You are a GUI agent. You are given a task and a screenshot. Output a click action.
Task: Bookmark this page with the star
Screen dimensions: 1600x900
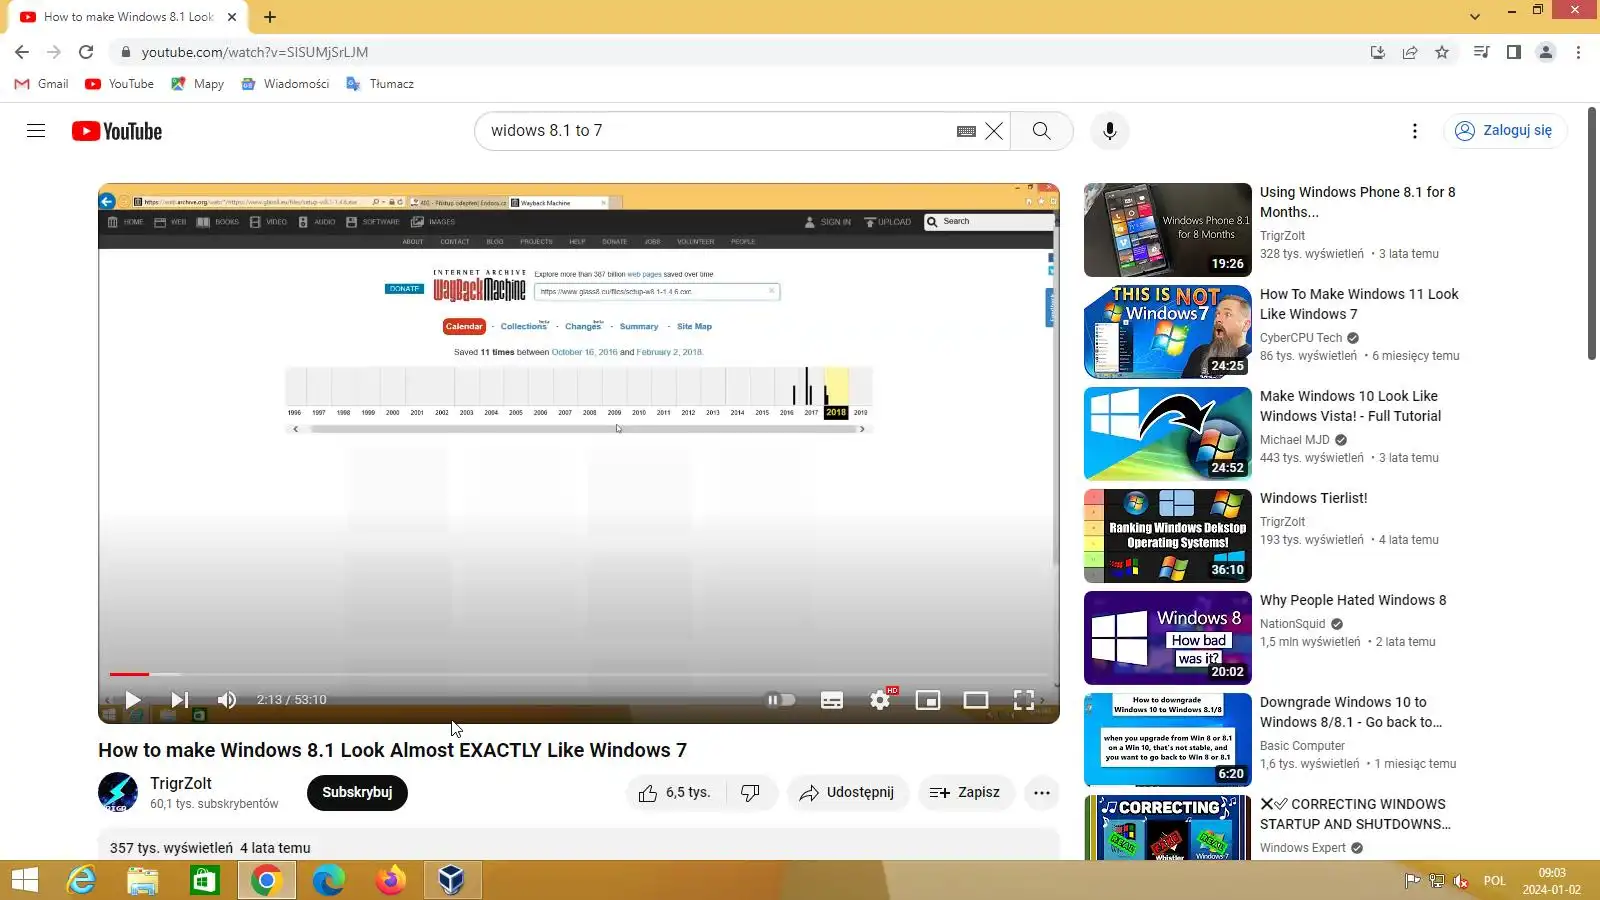1442,52
